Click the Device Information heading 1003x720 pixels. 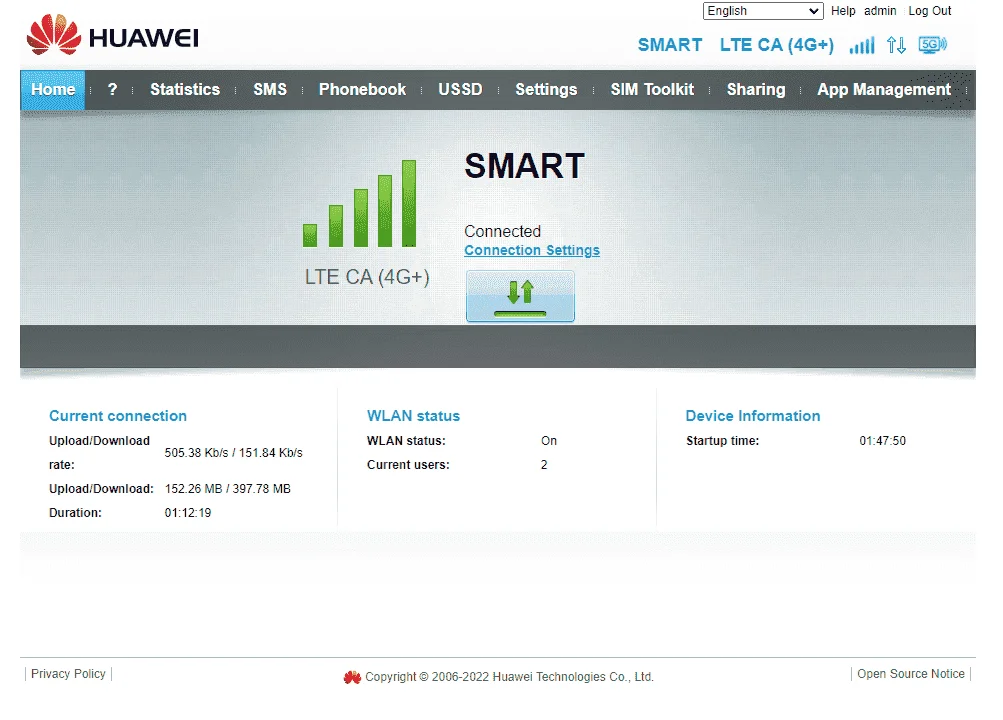[x=752, y=416]
